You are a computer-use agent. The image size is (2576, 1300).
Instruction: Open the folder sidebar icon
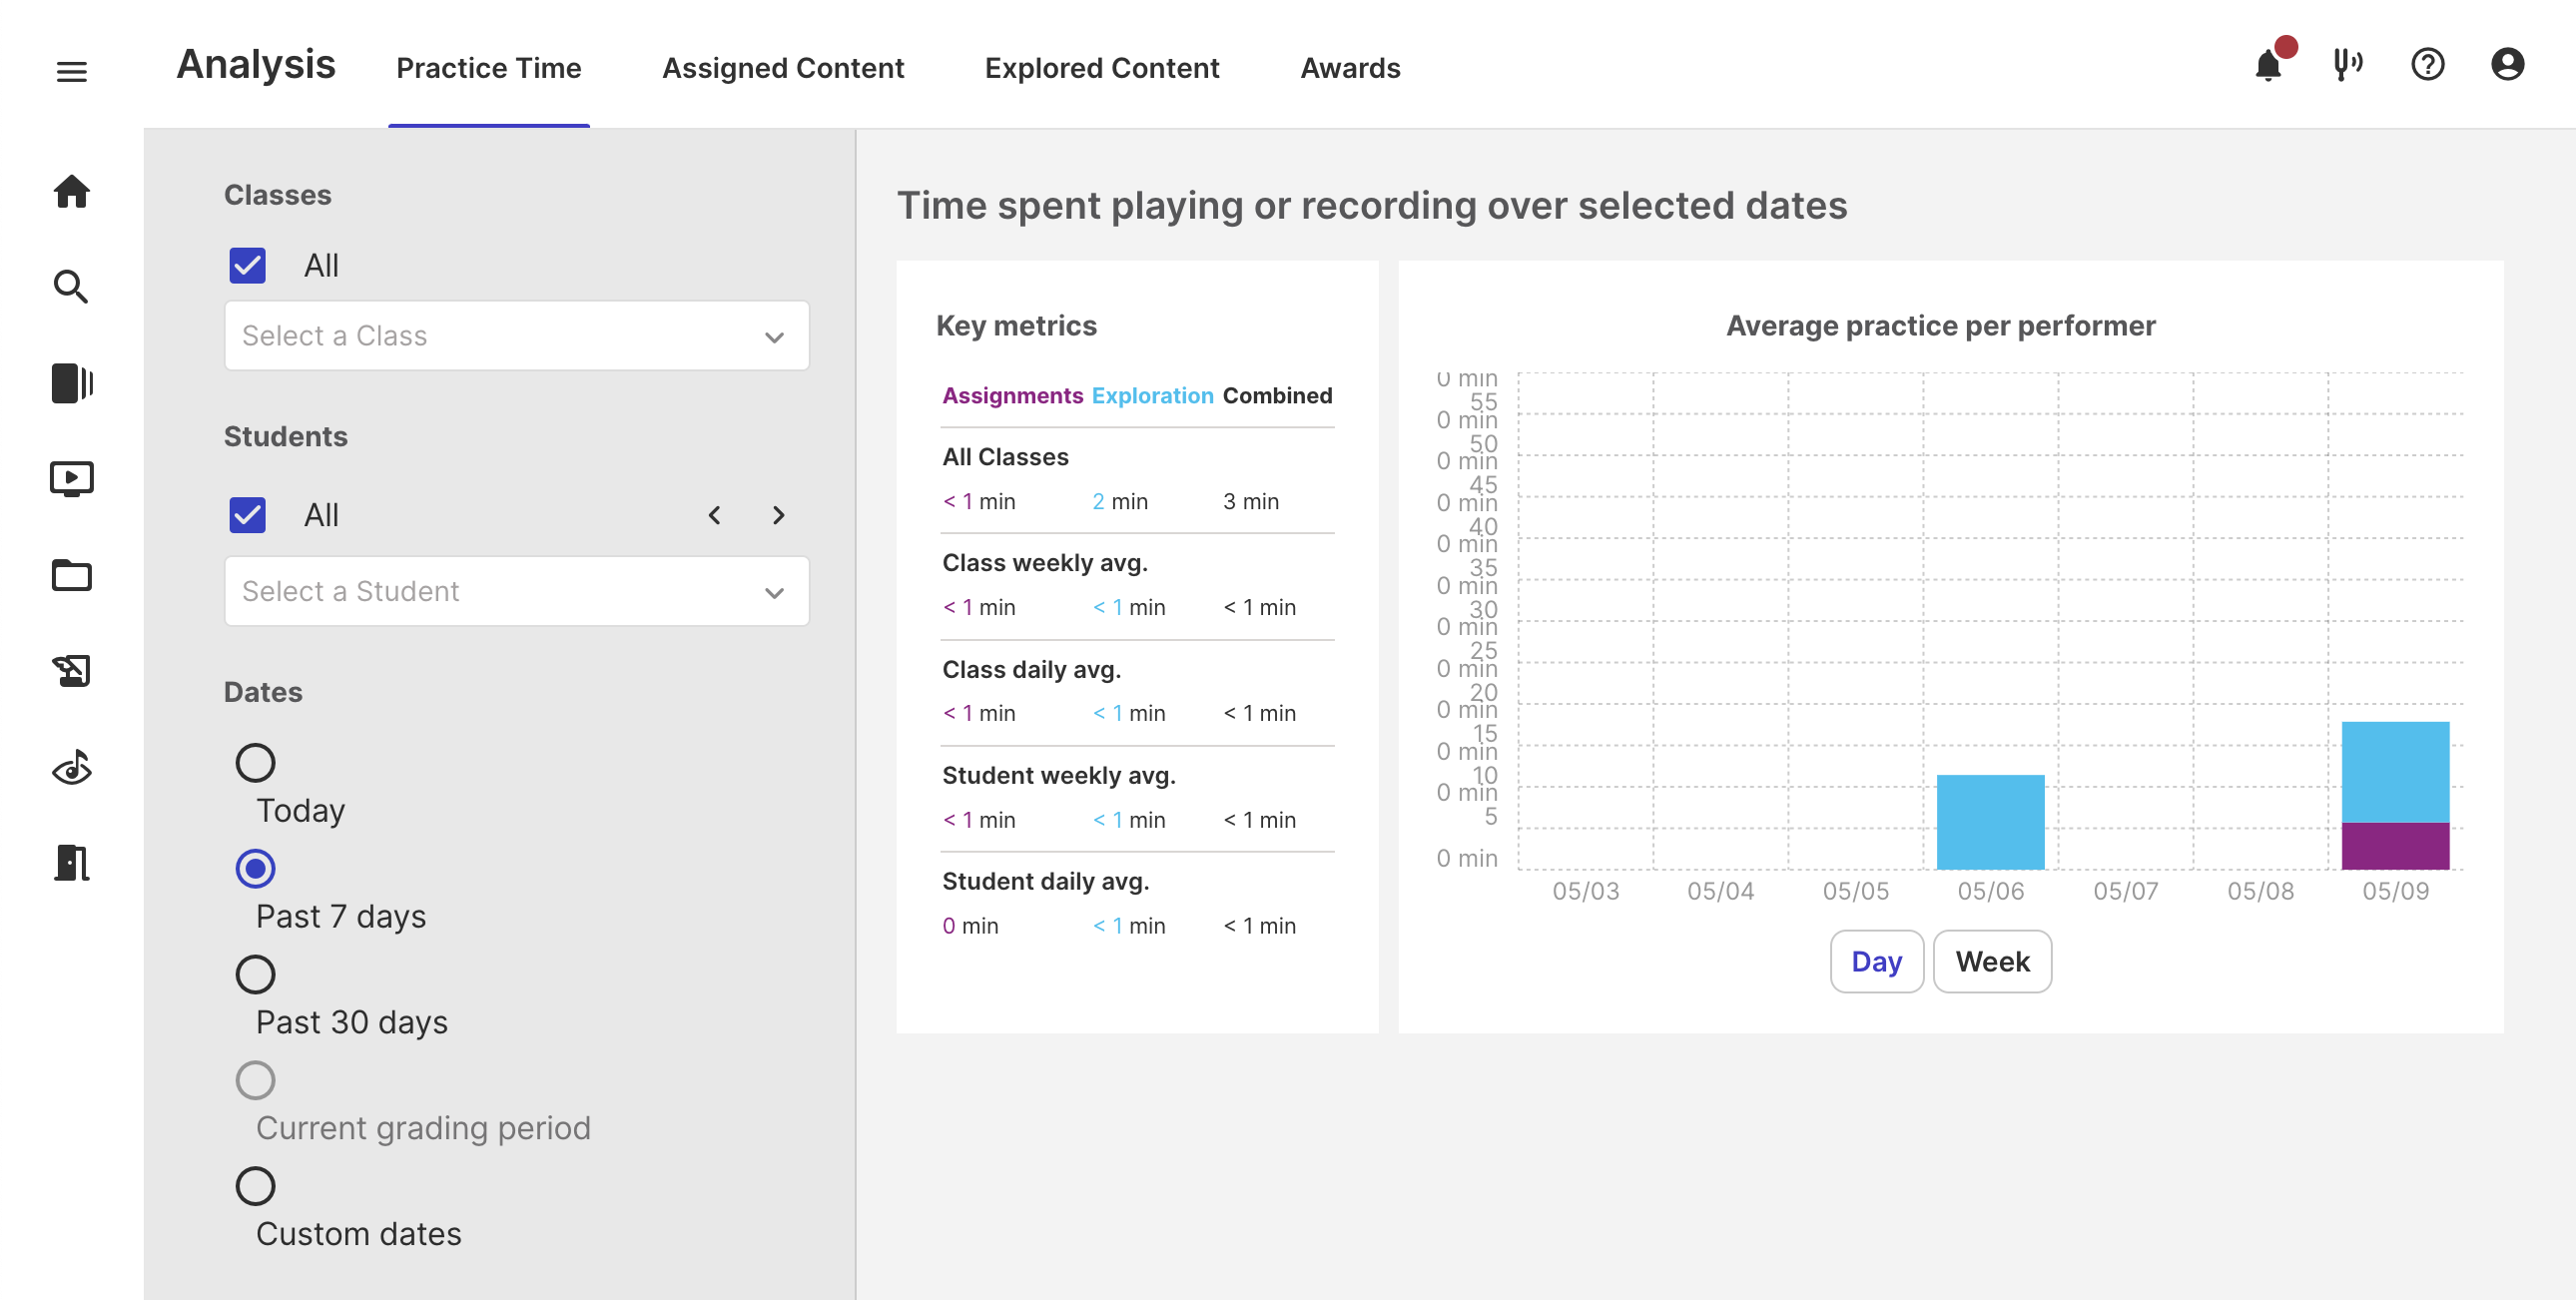tap(71, 575)
